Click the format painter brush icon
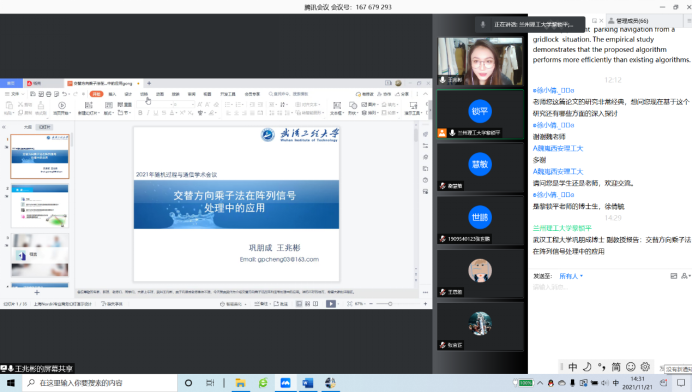Viewport: 693px width, 392px height. click(x=41, y=105)
